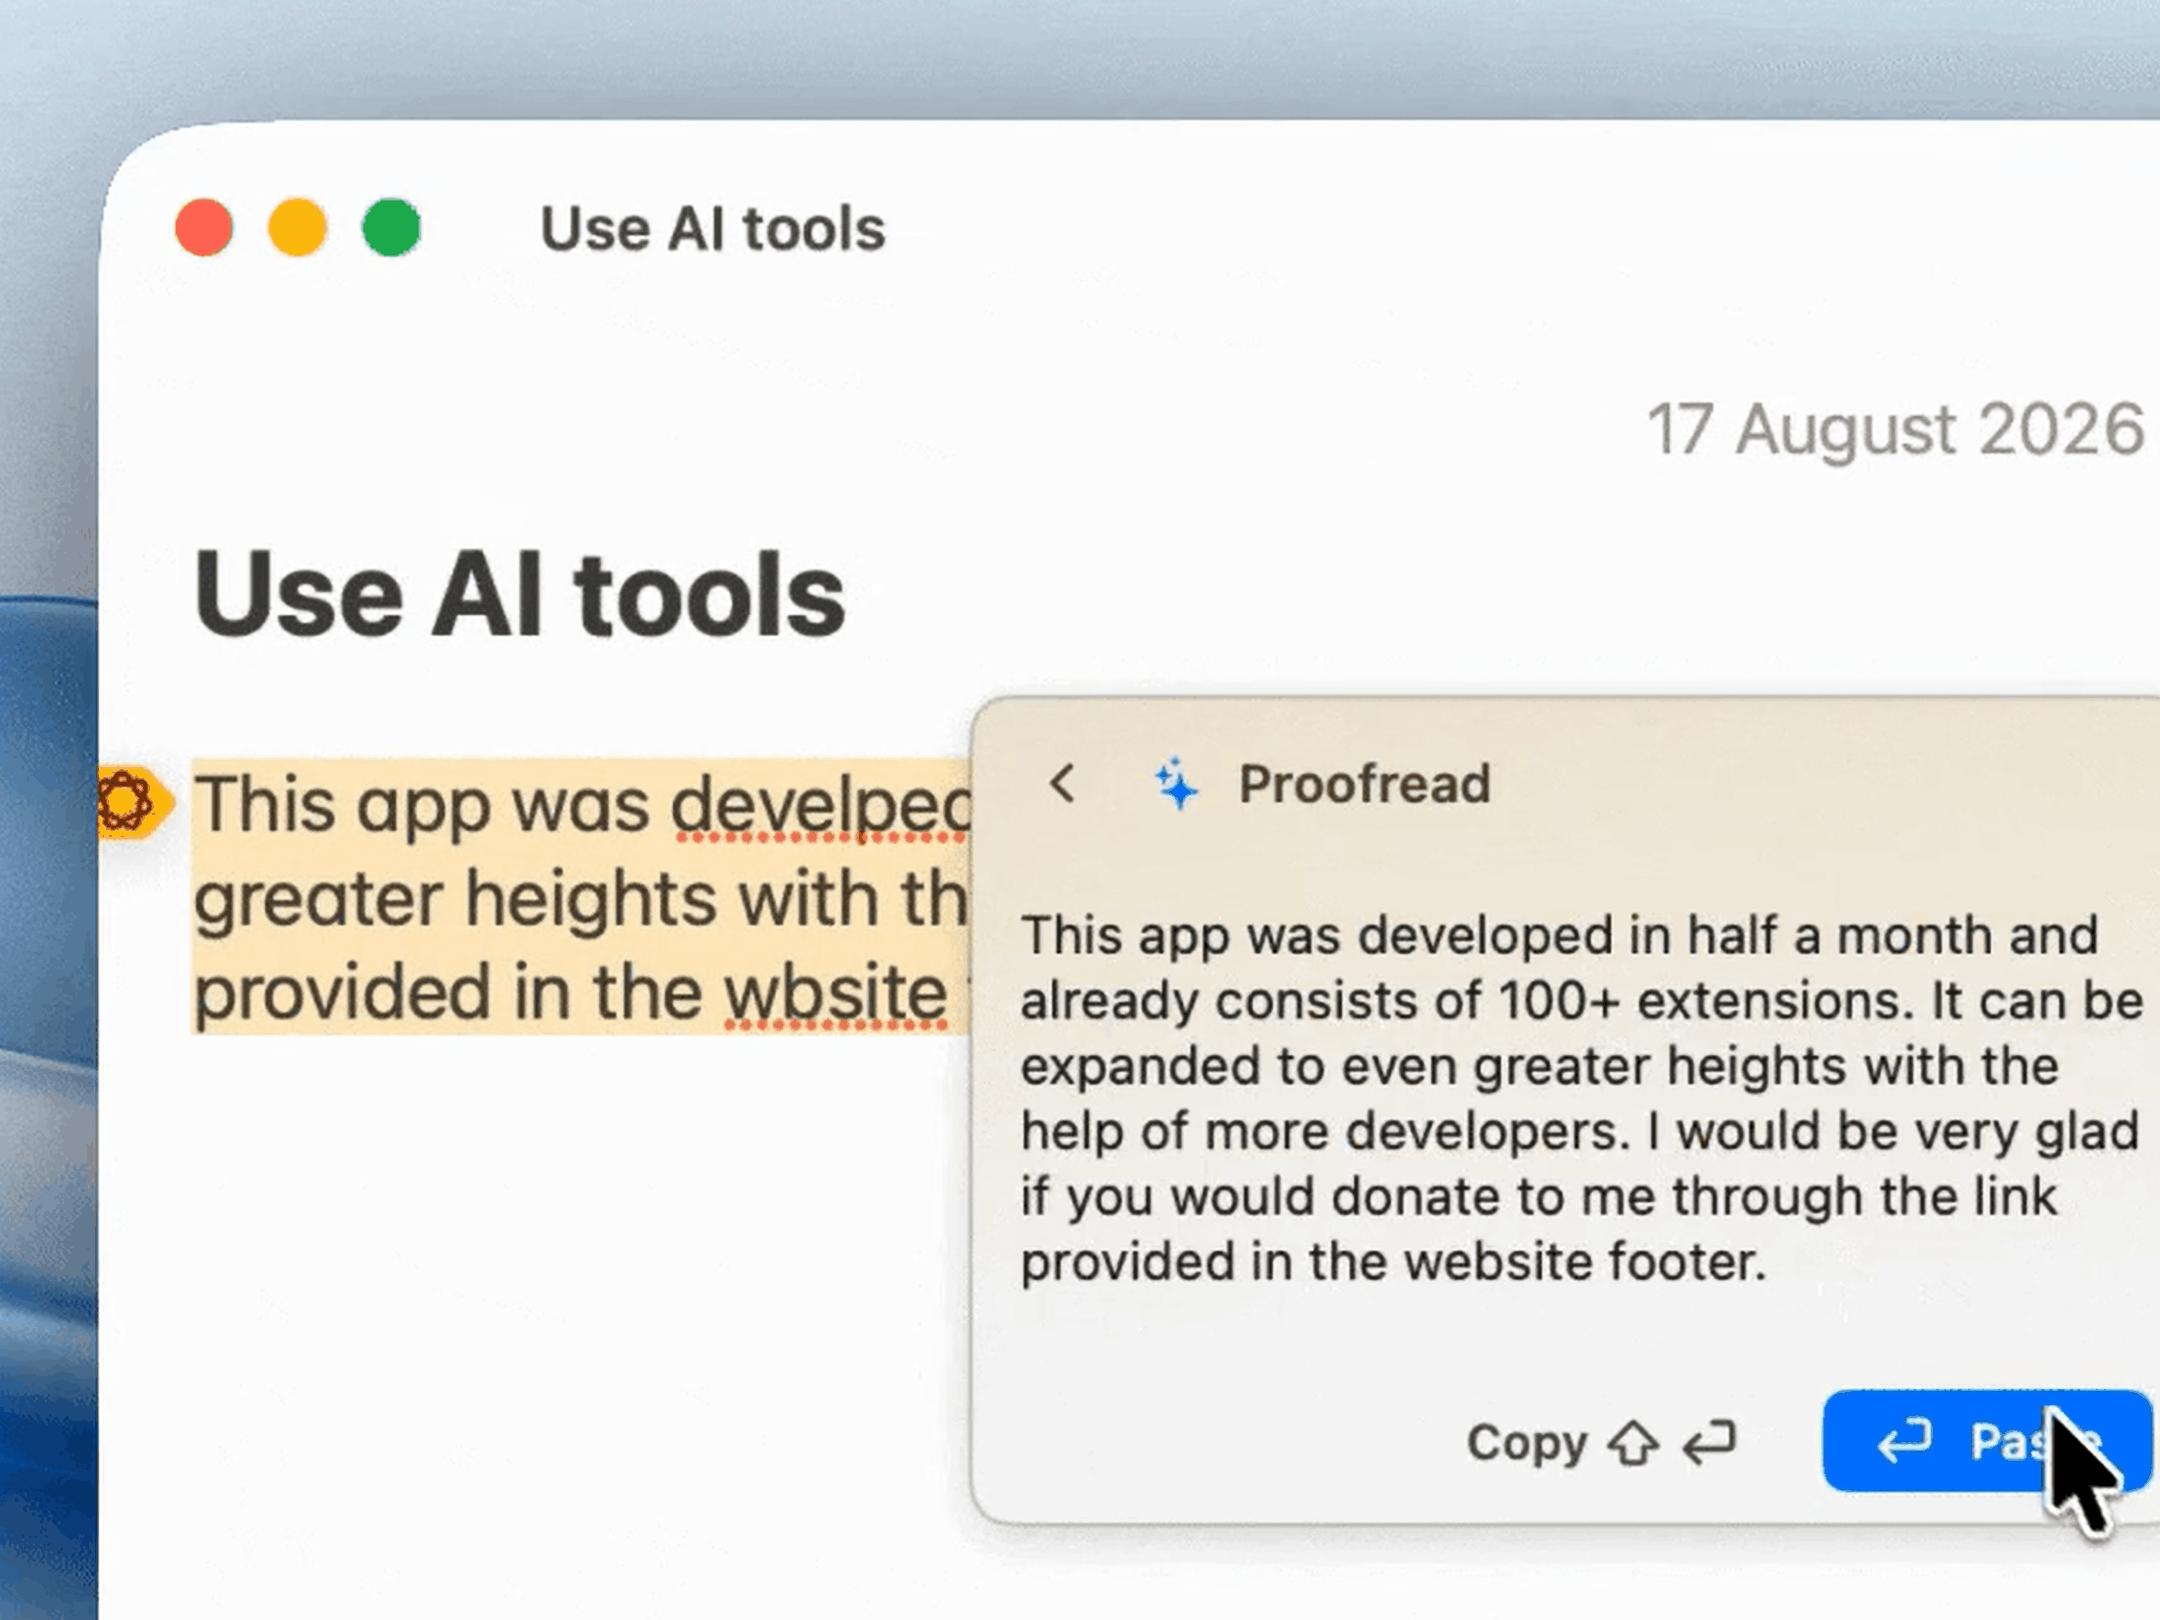Click the return arrow icon inside Paste button

1904,1441
